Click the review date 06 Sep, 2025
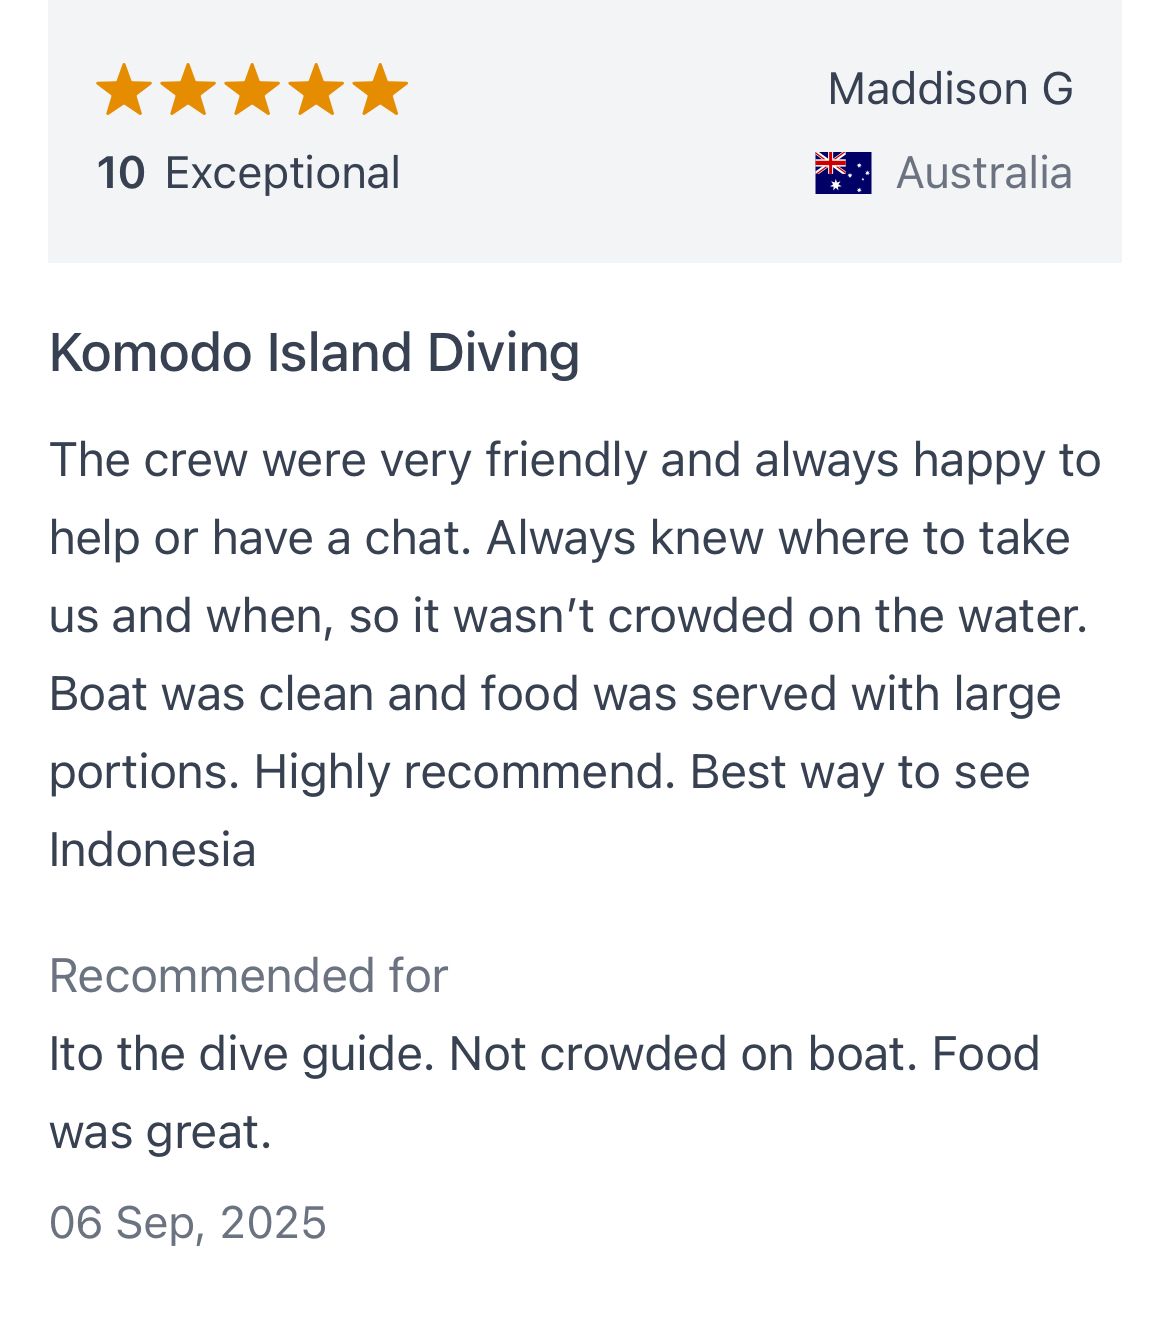The width and height of the screenshot is (1170, 1320). point(188,1223)
